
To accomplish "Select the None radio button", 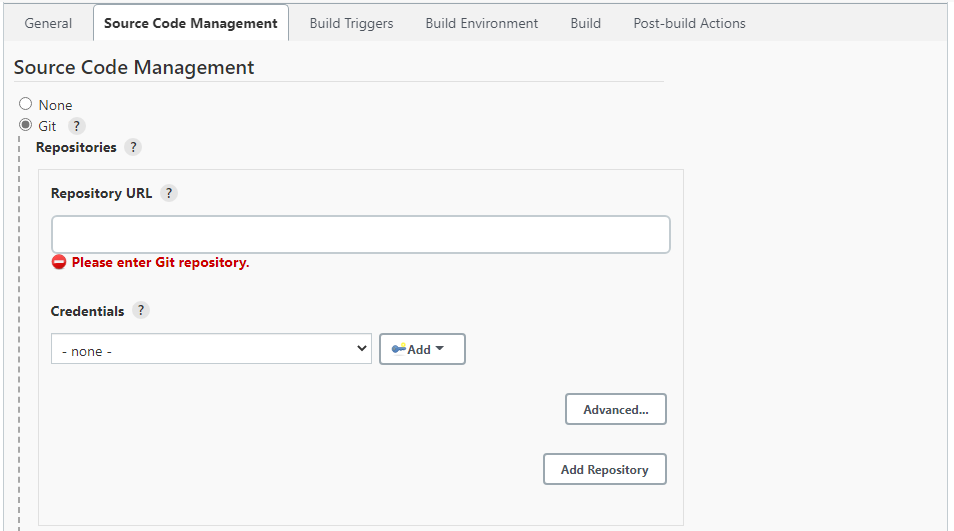I will point(26,104).
